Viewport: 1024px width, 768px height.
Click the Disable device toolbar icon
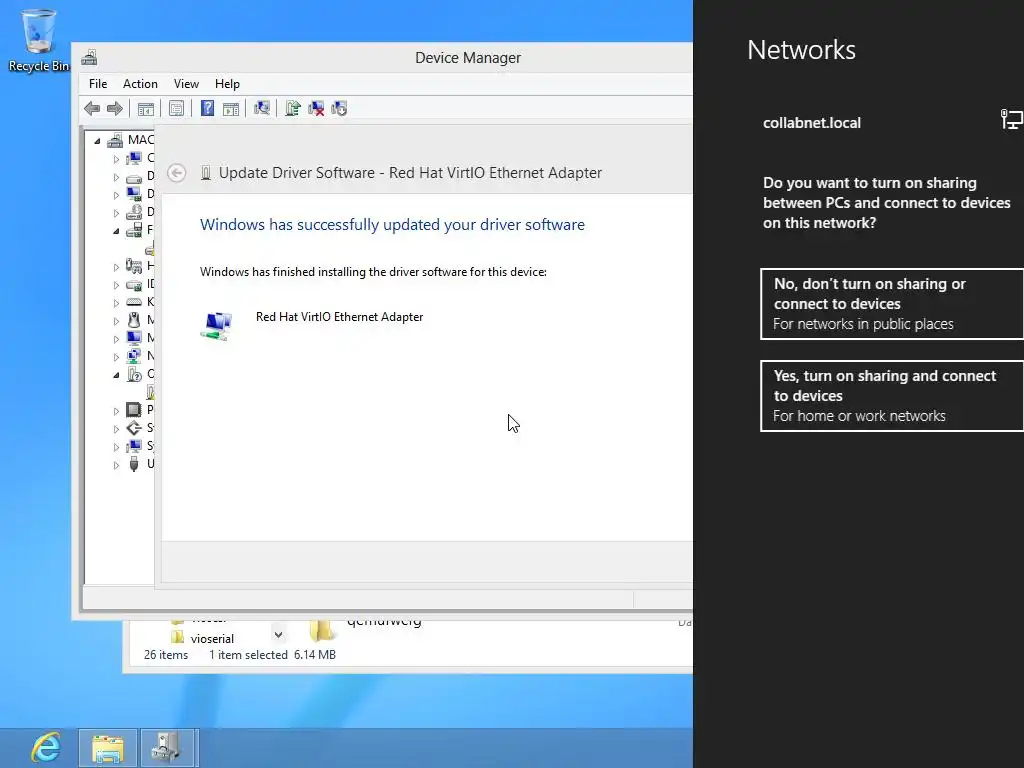(339, 108)
